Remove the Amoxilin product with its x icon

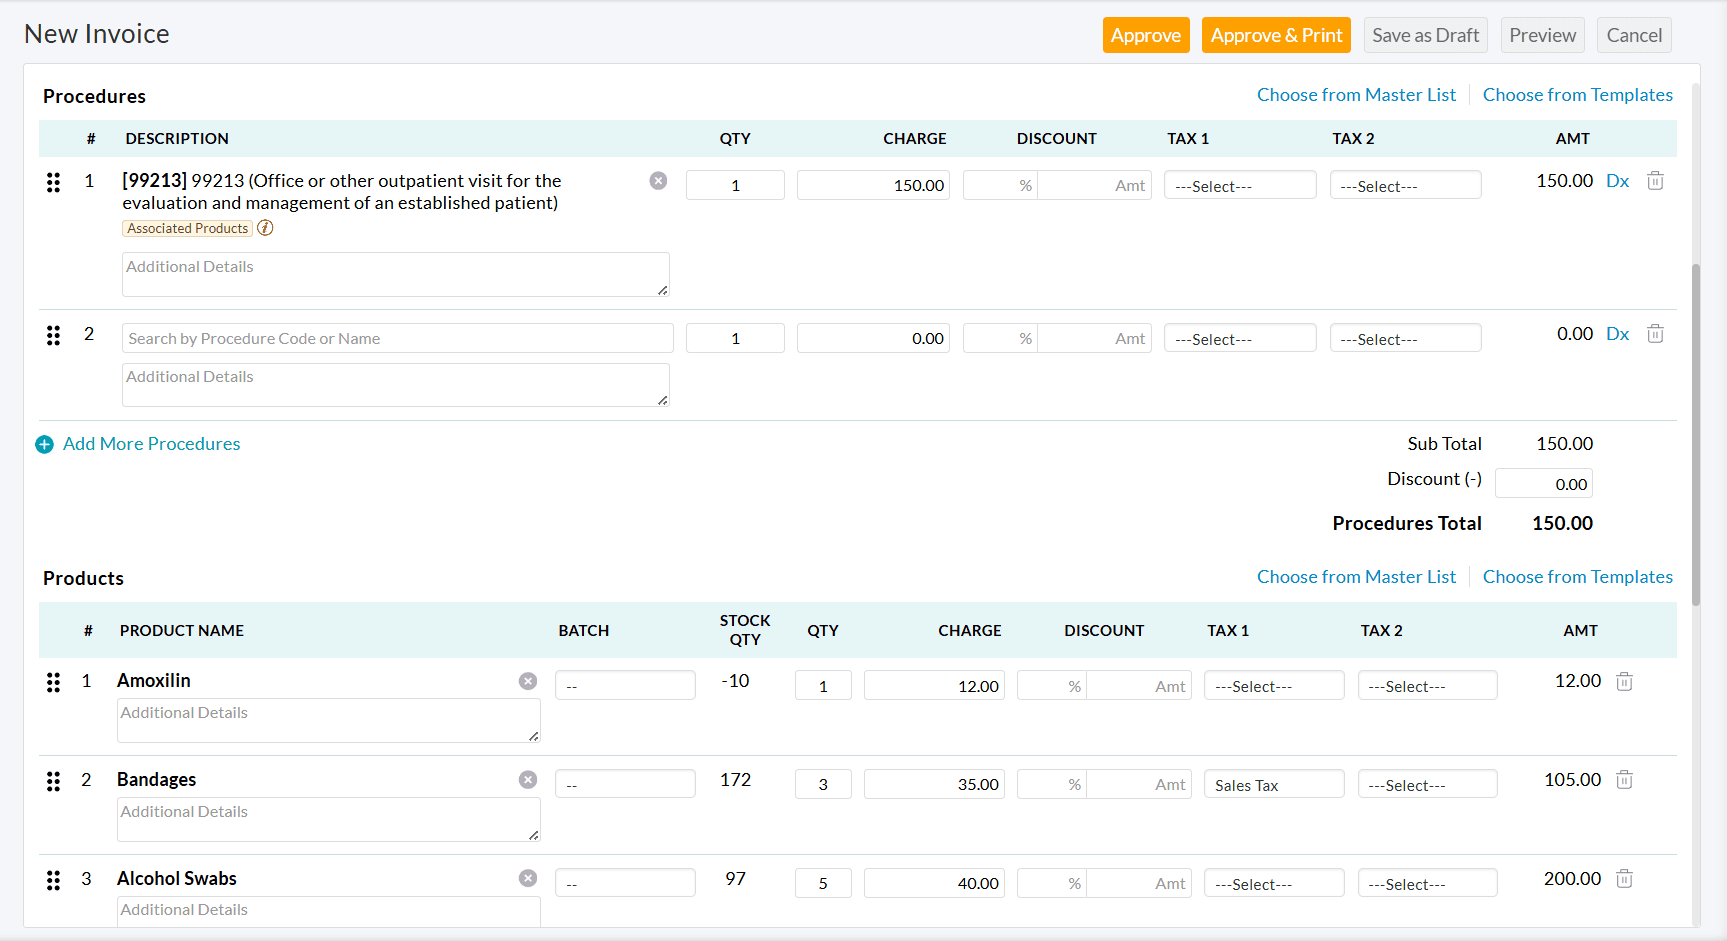[x=528, y=681]
